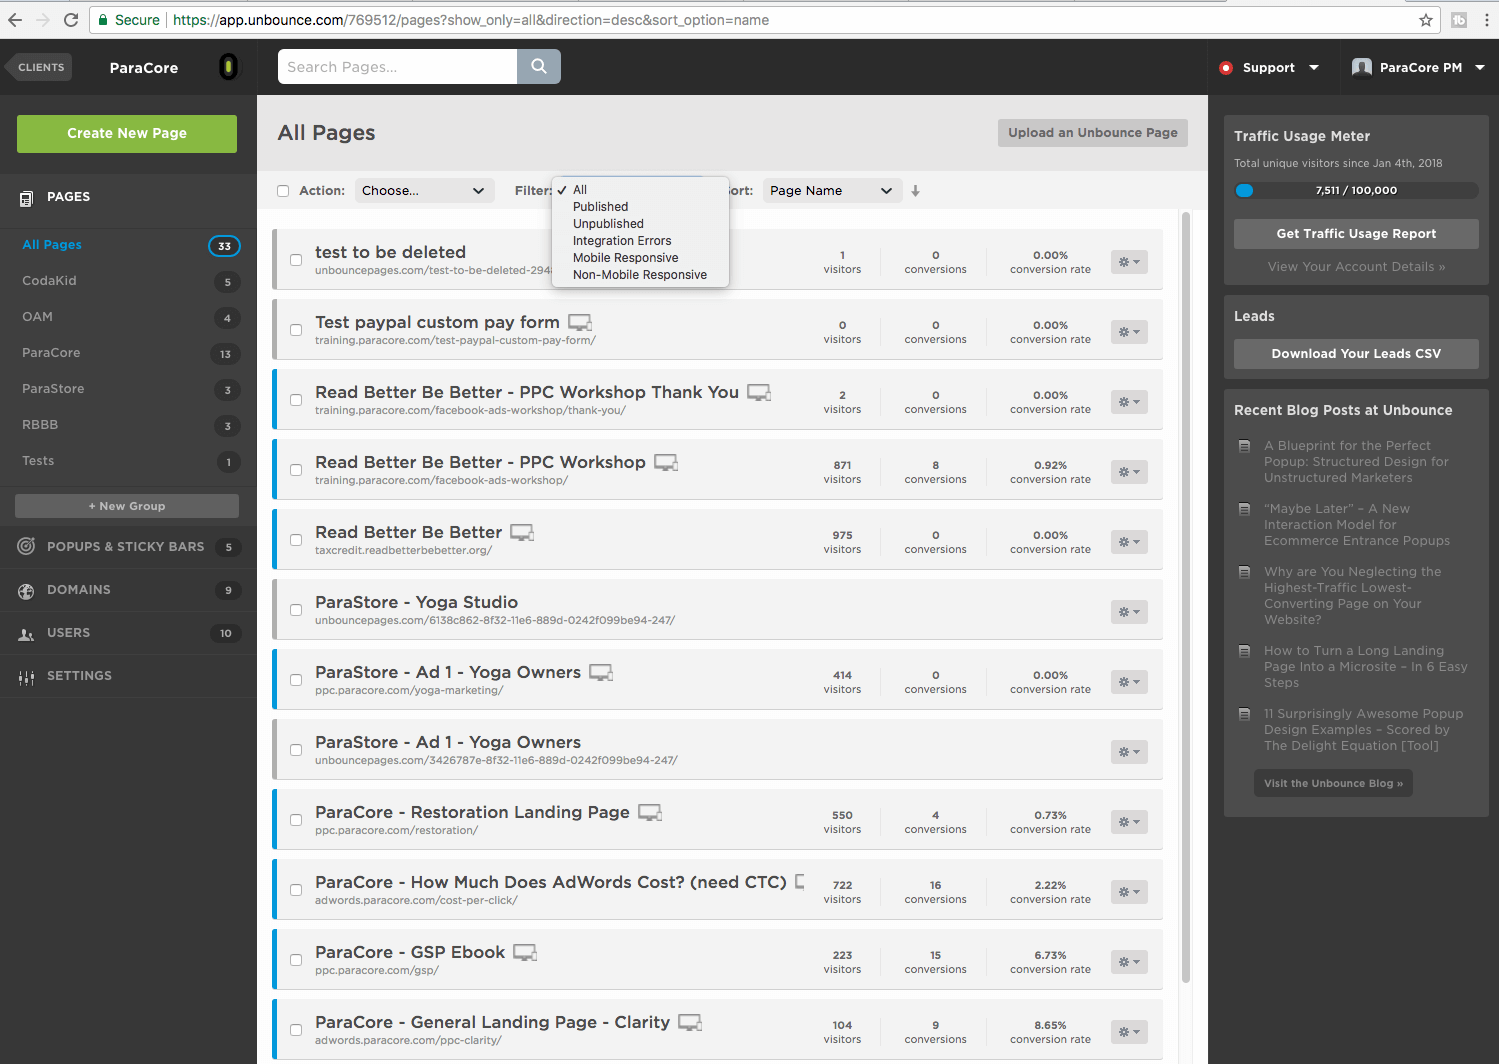Click the Settings sliders icon
Viewport: 1499px width, 1064px height.
pyautogui.click(x=26, y=677)
